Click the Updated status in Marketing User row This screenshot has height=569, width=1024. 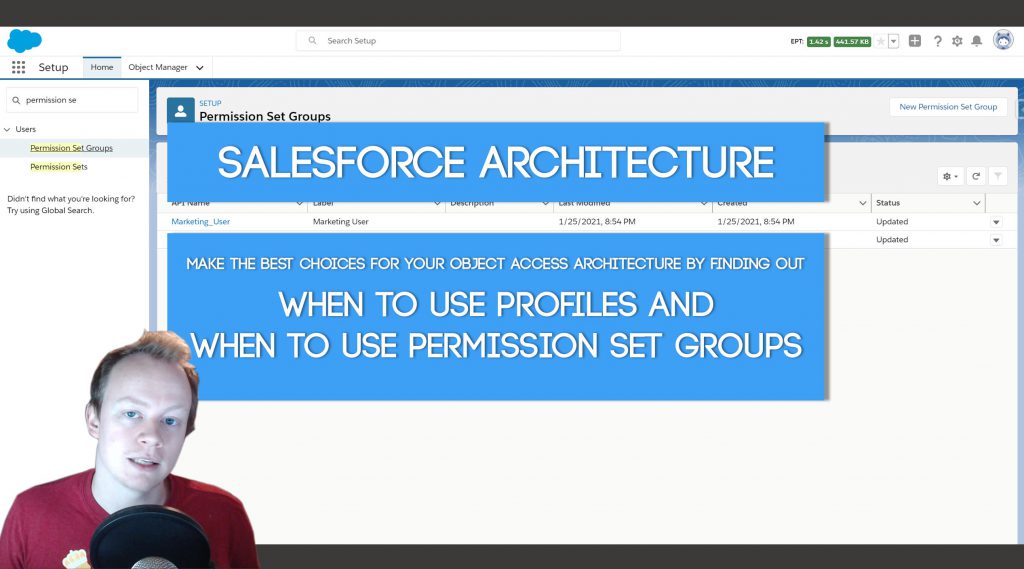click(892, 222)
